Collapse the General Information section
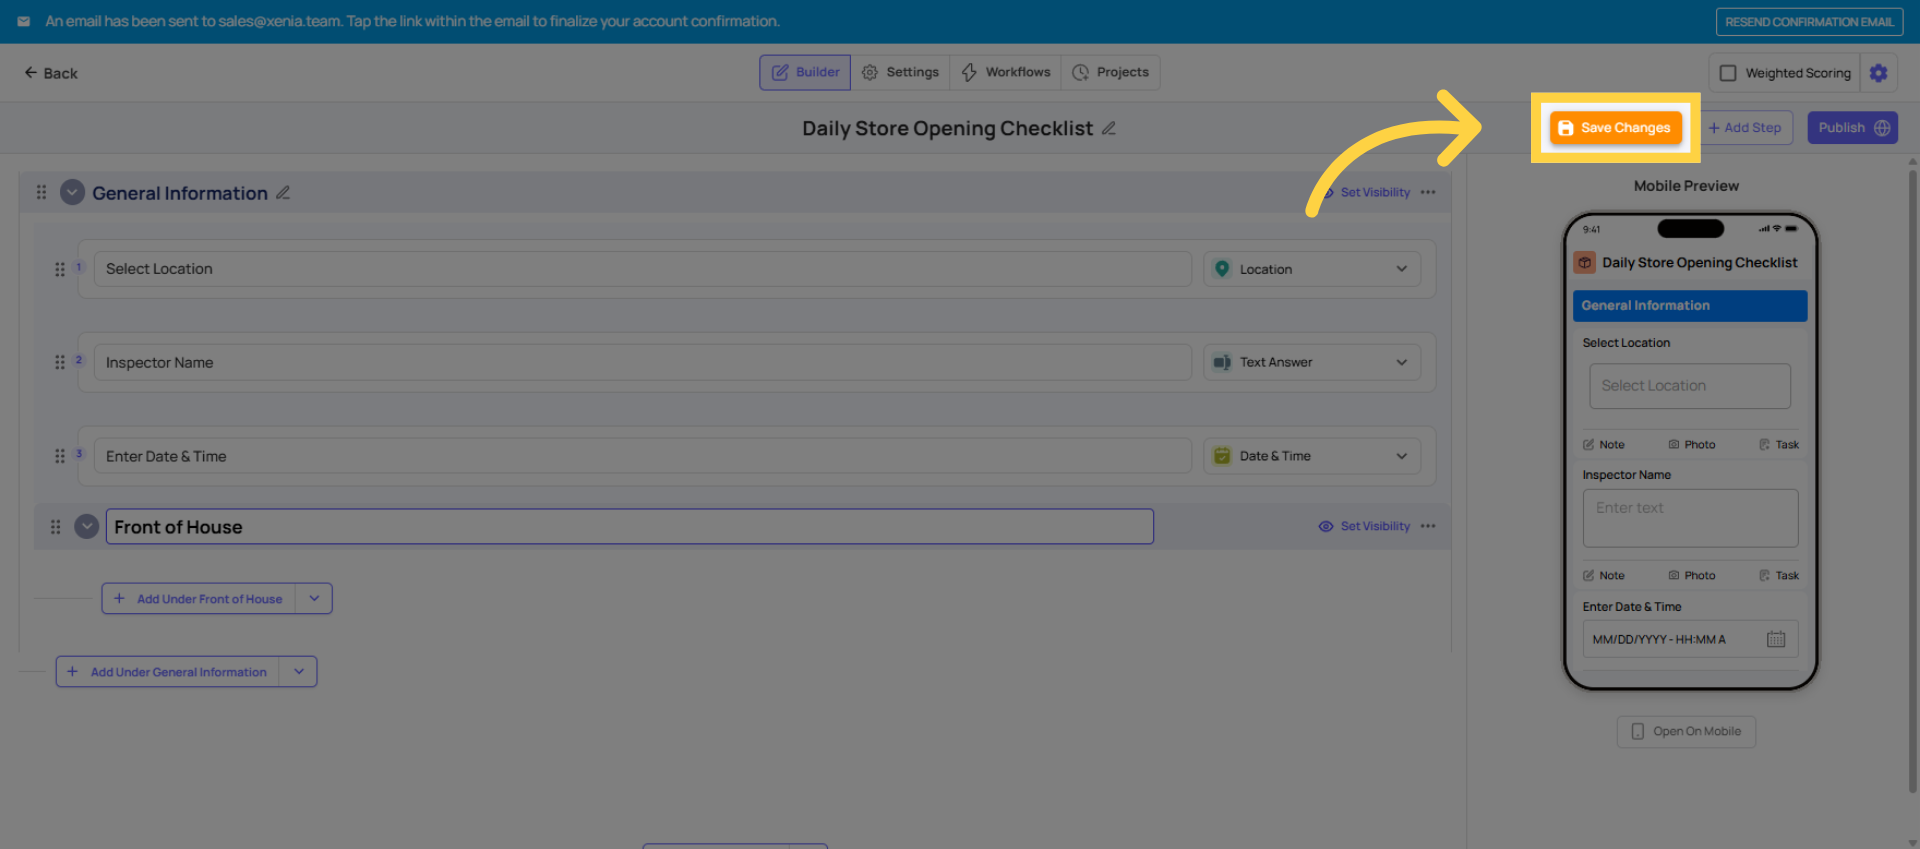Screen dimensions: 1920x849 tap(72, 192)
